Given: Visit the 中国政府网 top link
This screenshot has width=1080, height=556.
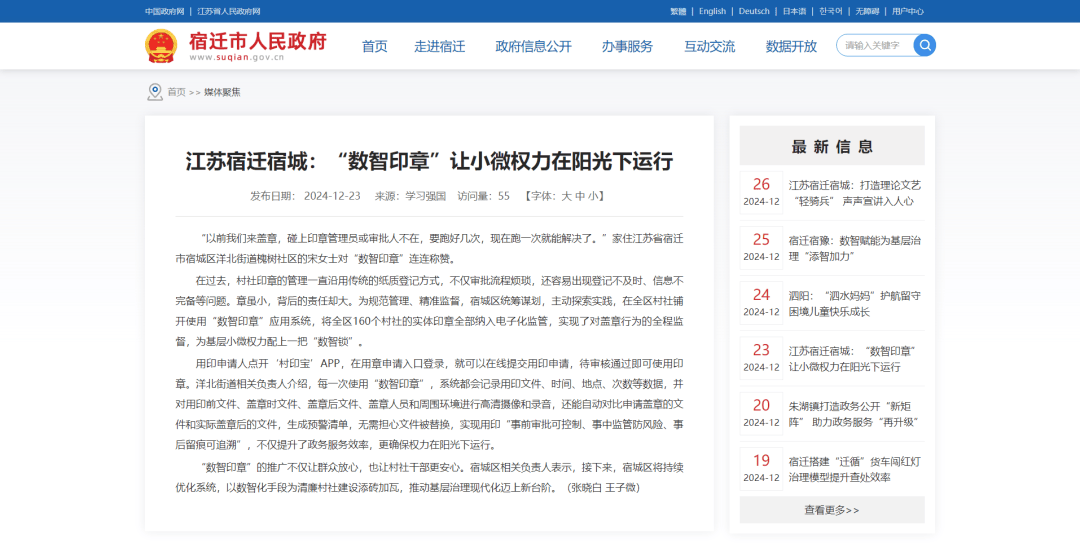Looking at the screenshot, I should (165, 11).
